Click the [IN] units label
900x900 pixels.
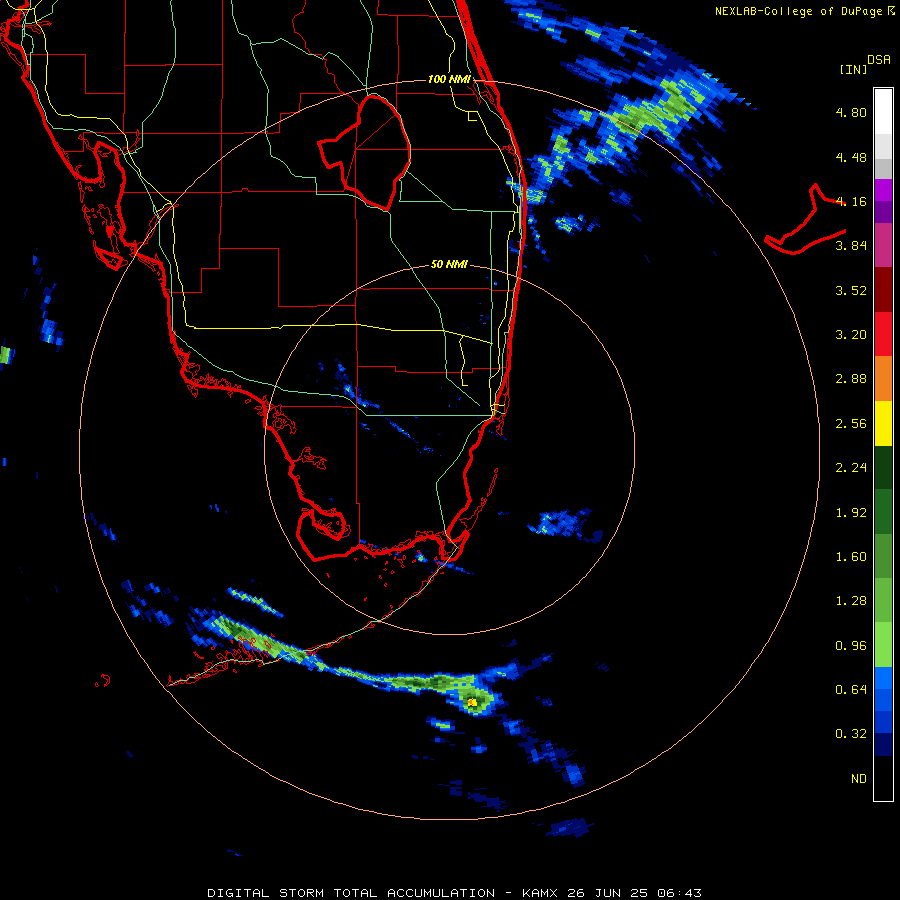point(854,69)
